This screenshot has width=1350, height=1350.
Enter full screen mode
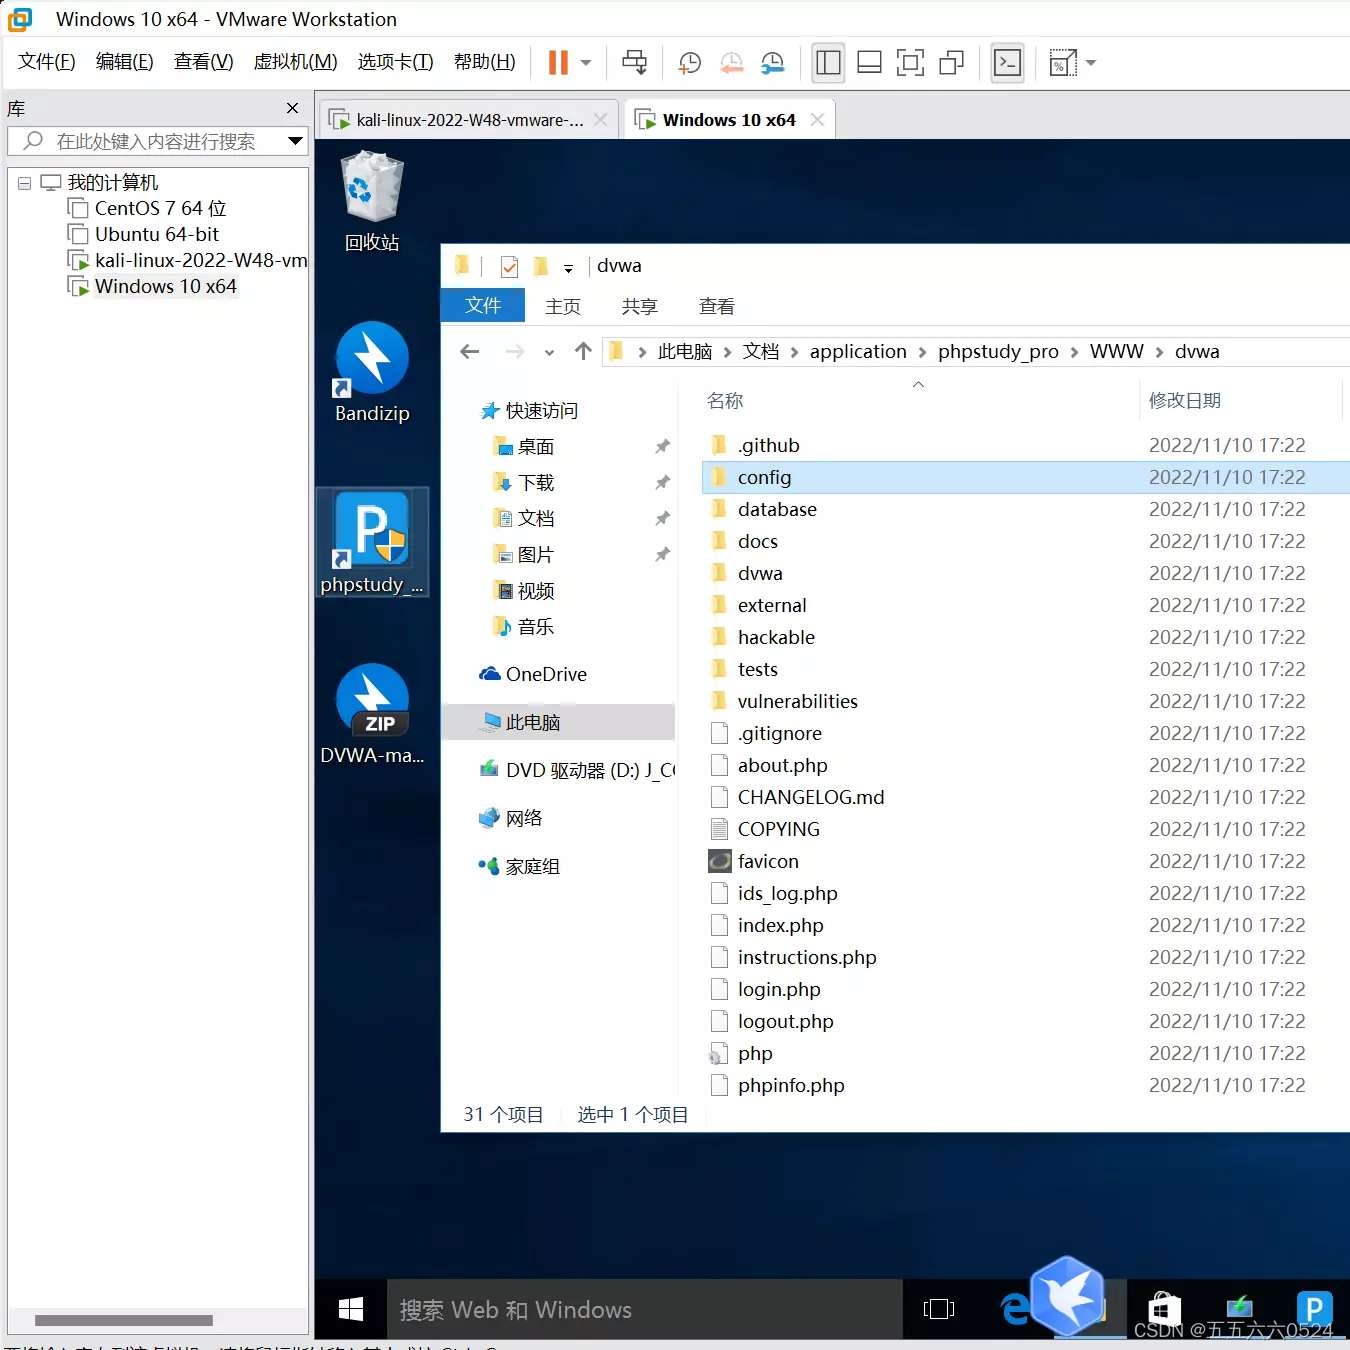[x=910, y=63]
